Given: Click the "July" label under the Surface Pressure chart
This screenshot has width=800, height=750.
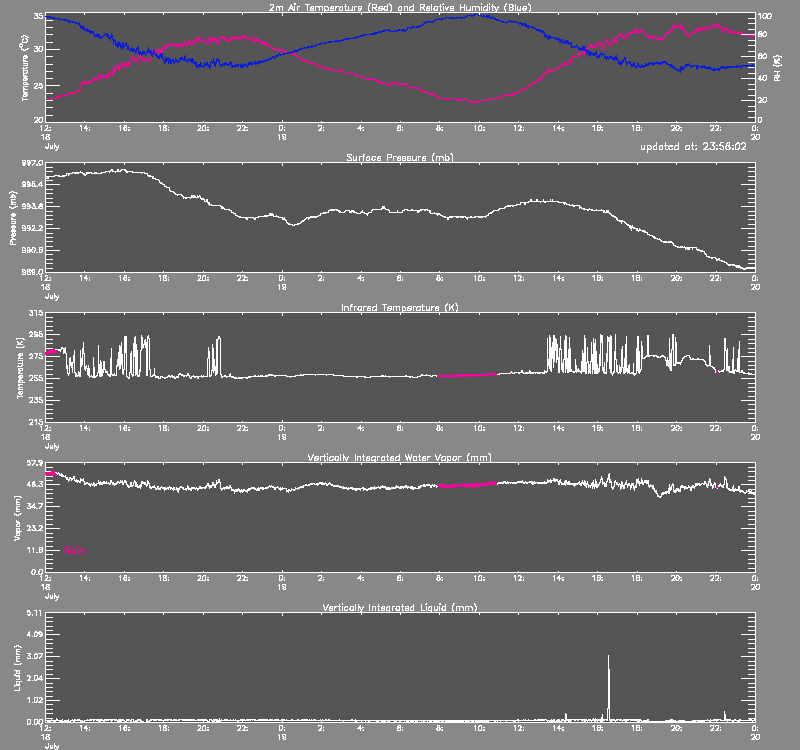Looking at the screenshot, I should pos(52,296).
